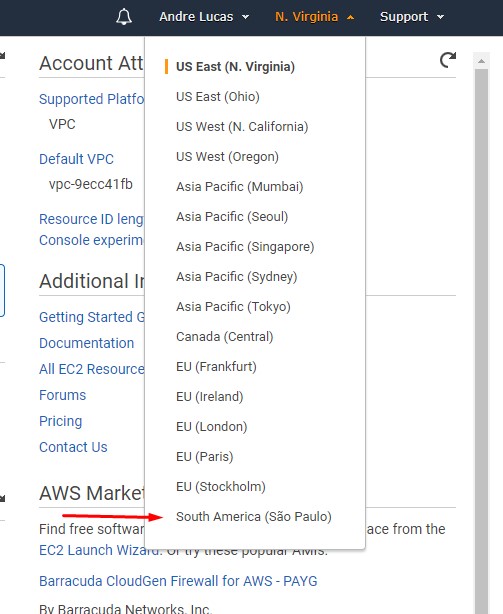Choose EU (Ireland) region

tap(209, 397)
